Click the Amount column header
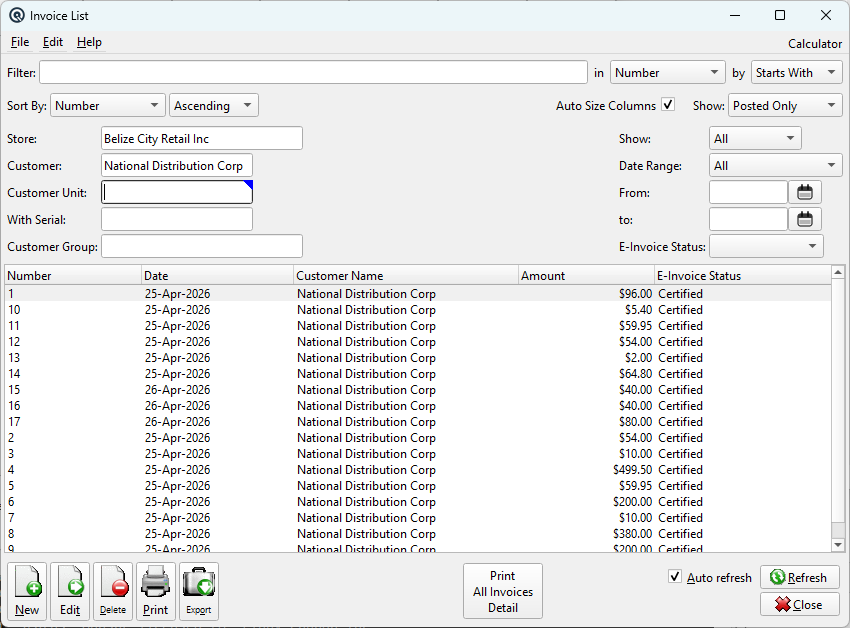 pos(587,275)
